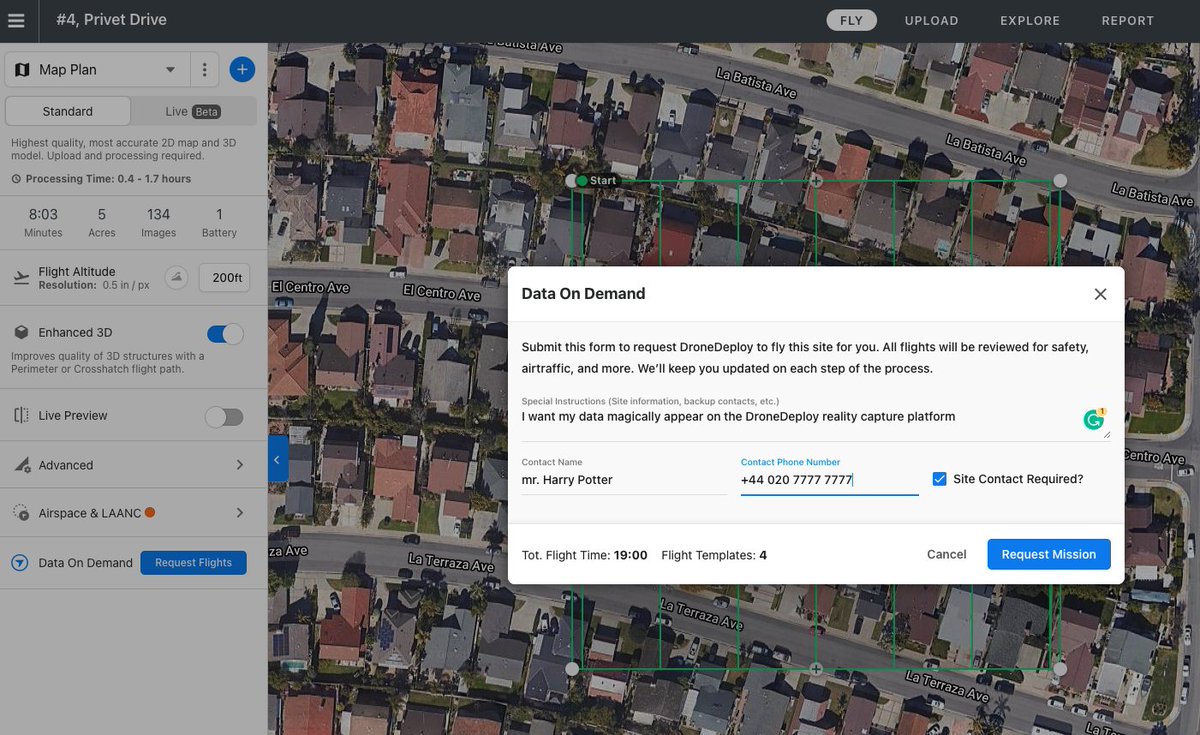
Task: Open the hamburger main menu
Action: [16, 20]
